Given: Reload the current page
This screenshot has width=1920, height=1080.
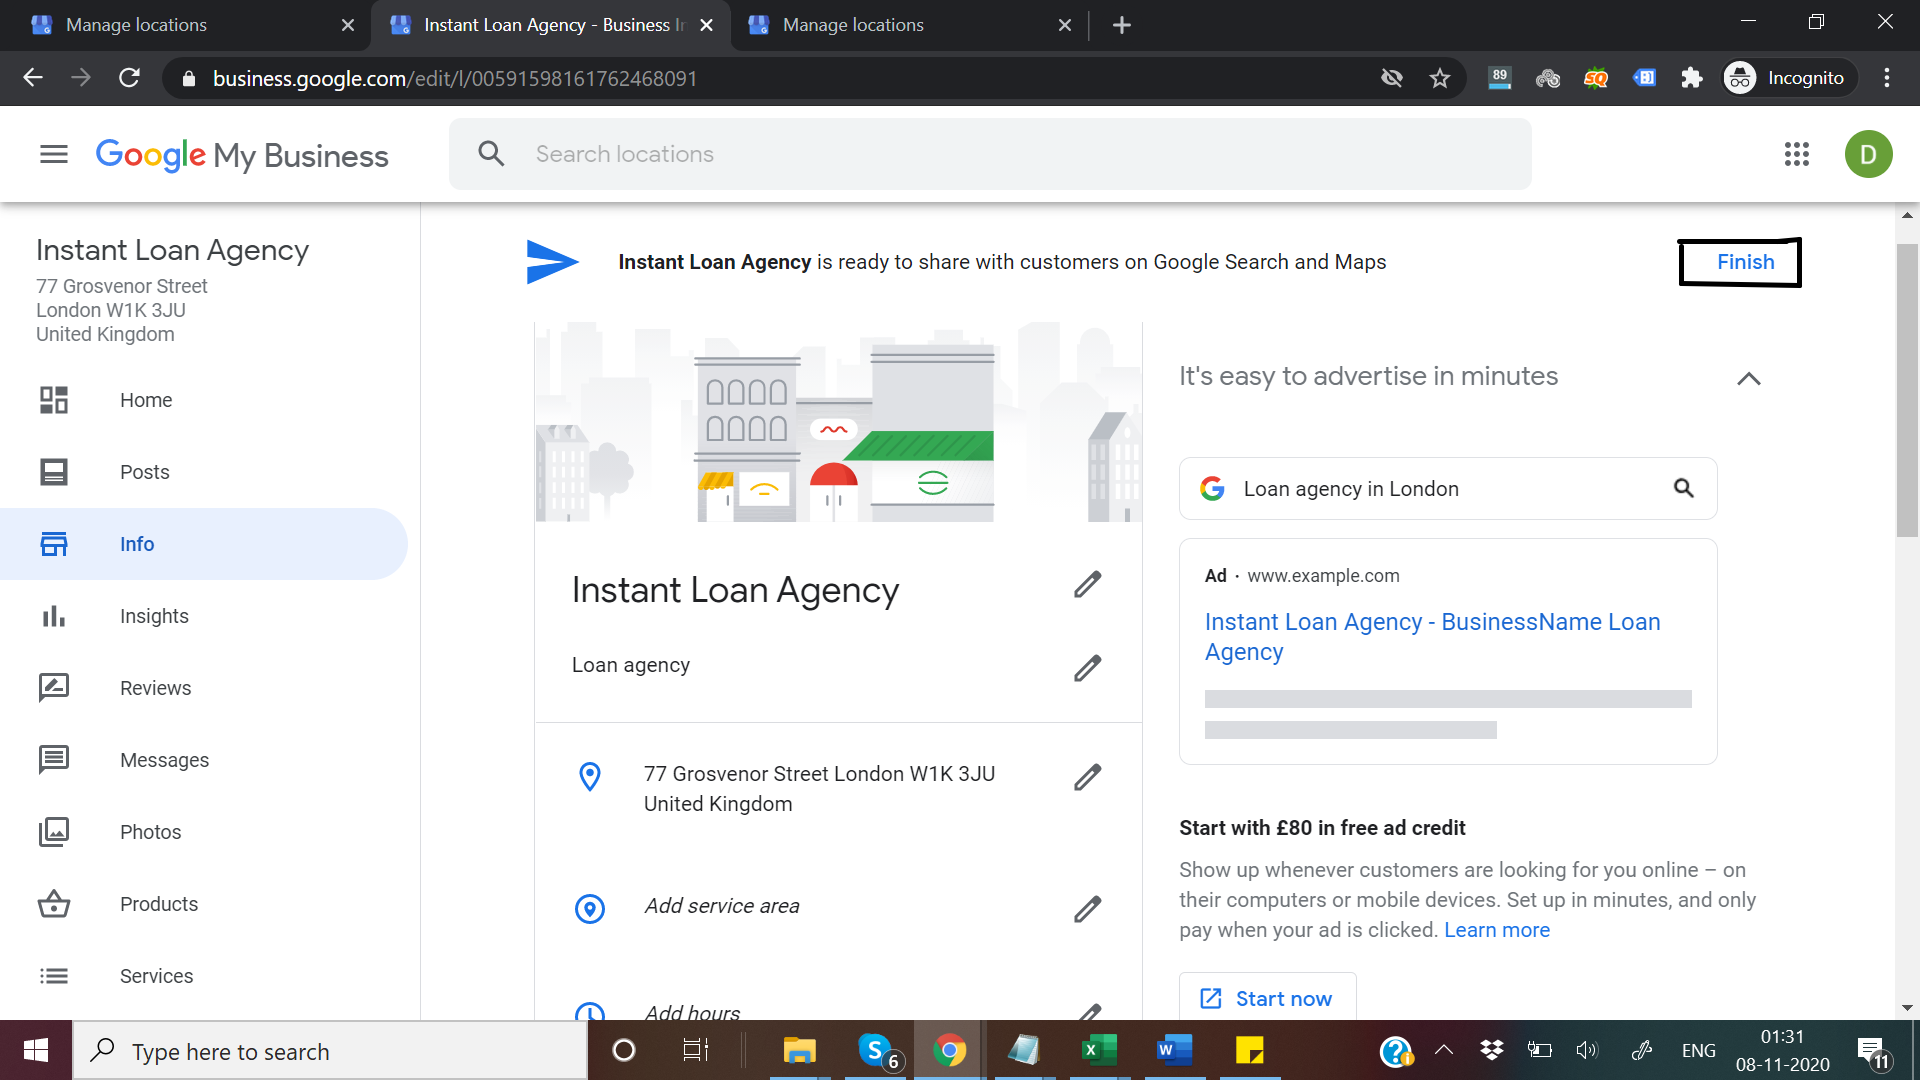Looking at the screenshot, I should point(129,78).
